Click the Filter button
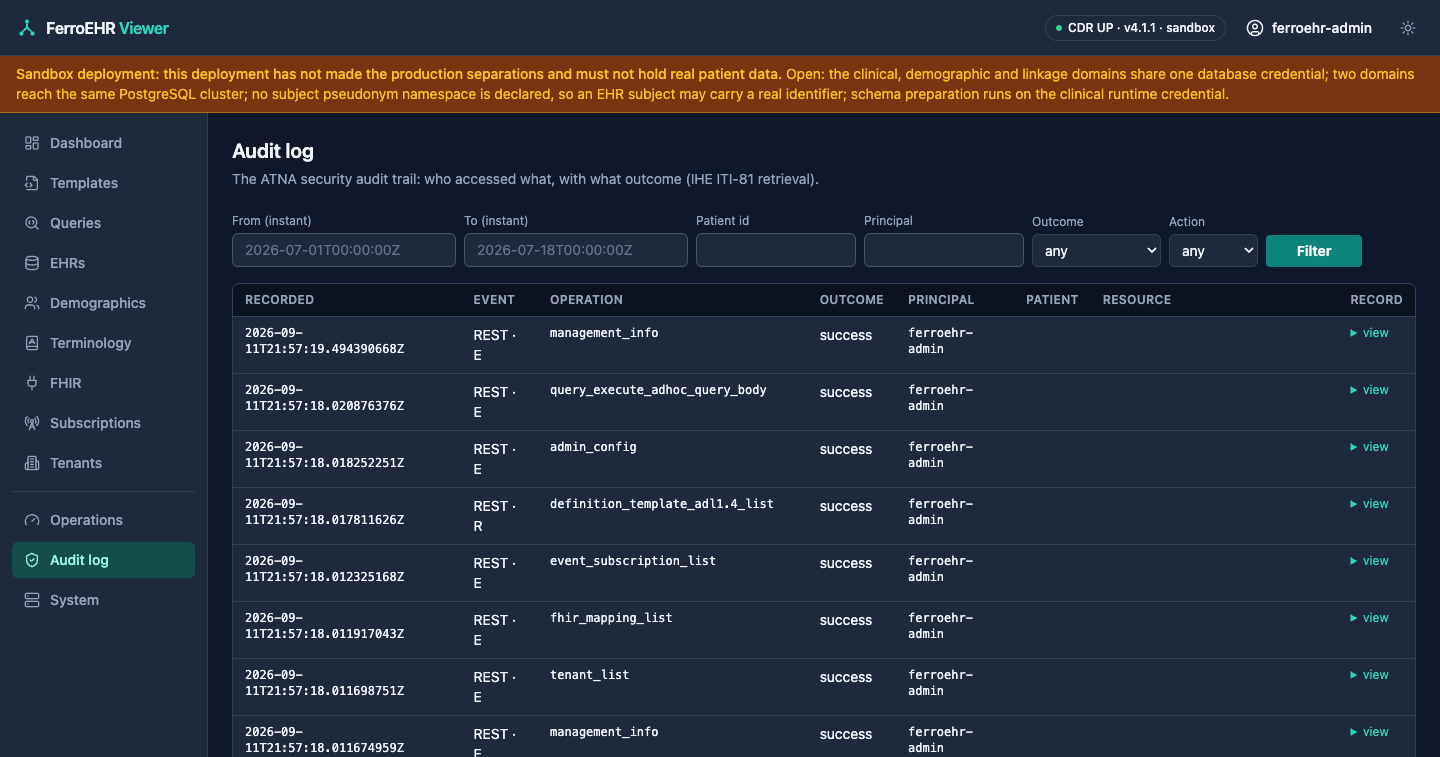1440x757 pixels. point(1314,251)
